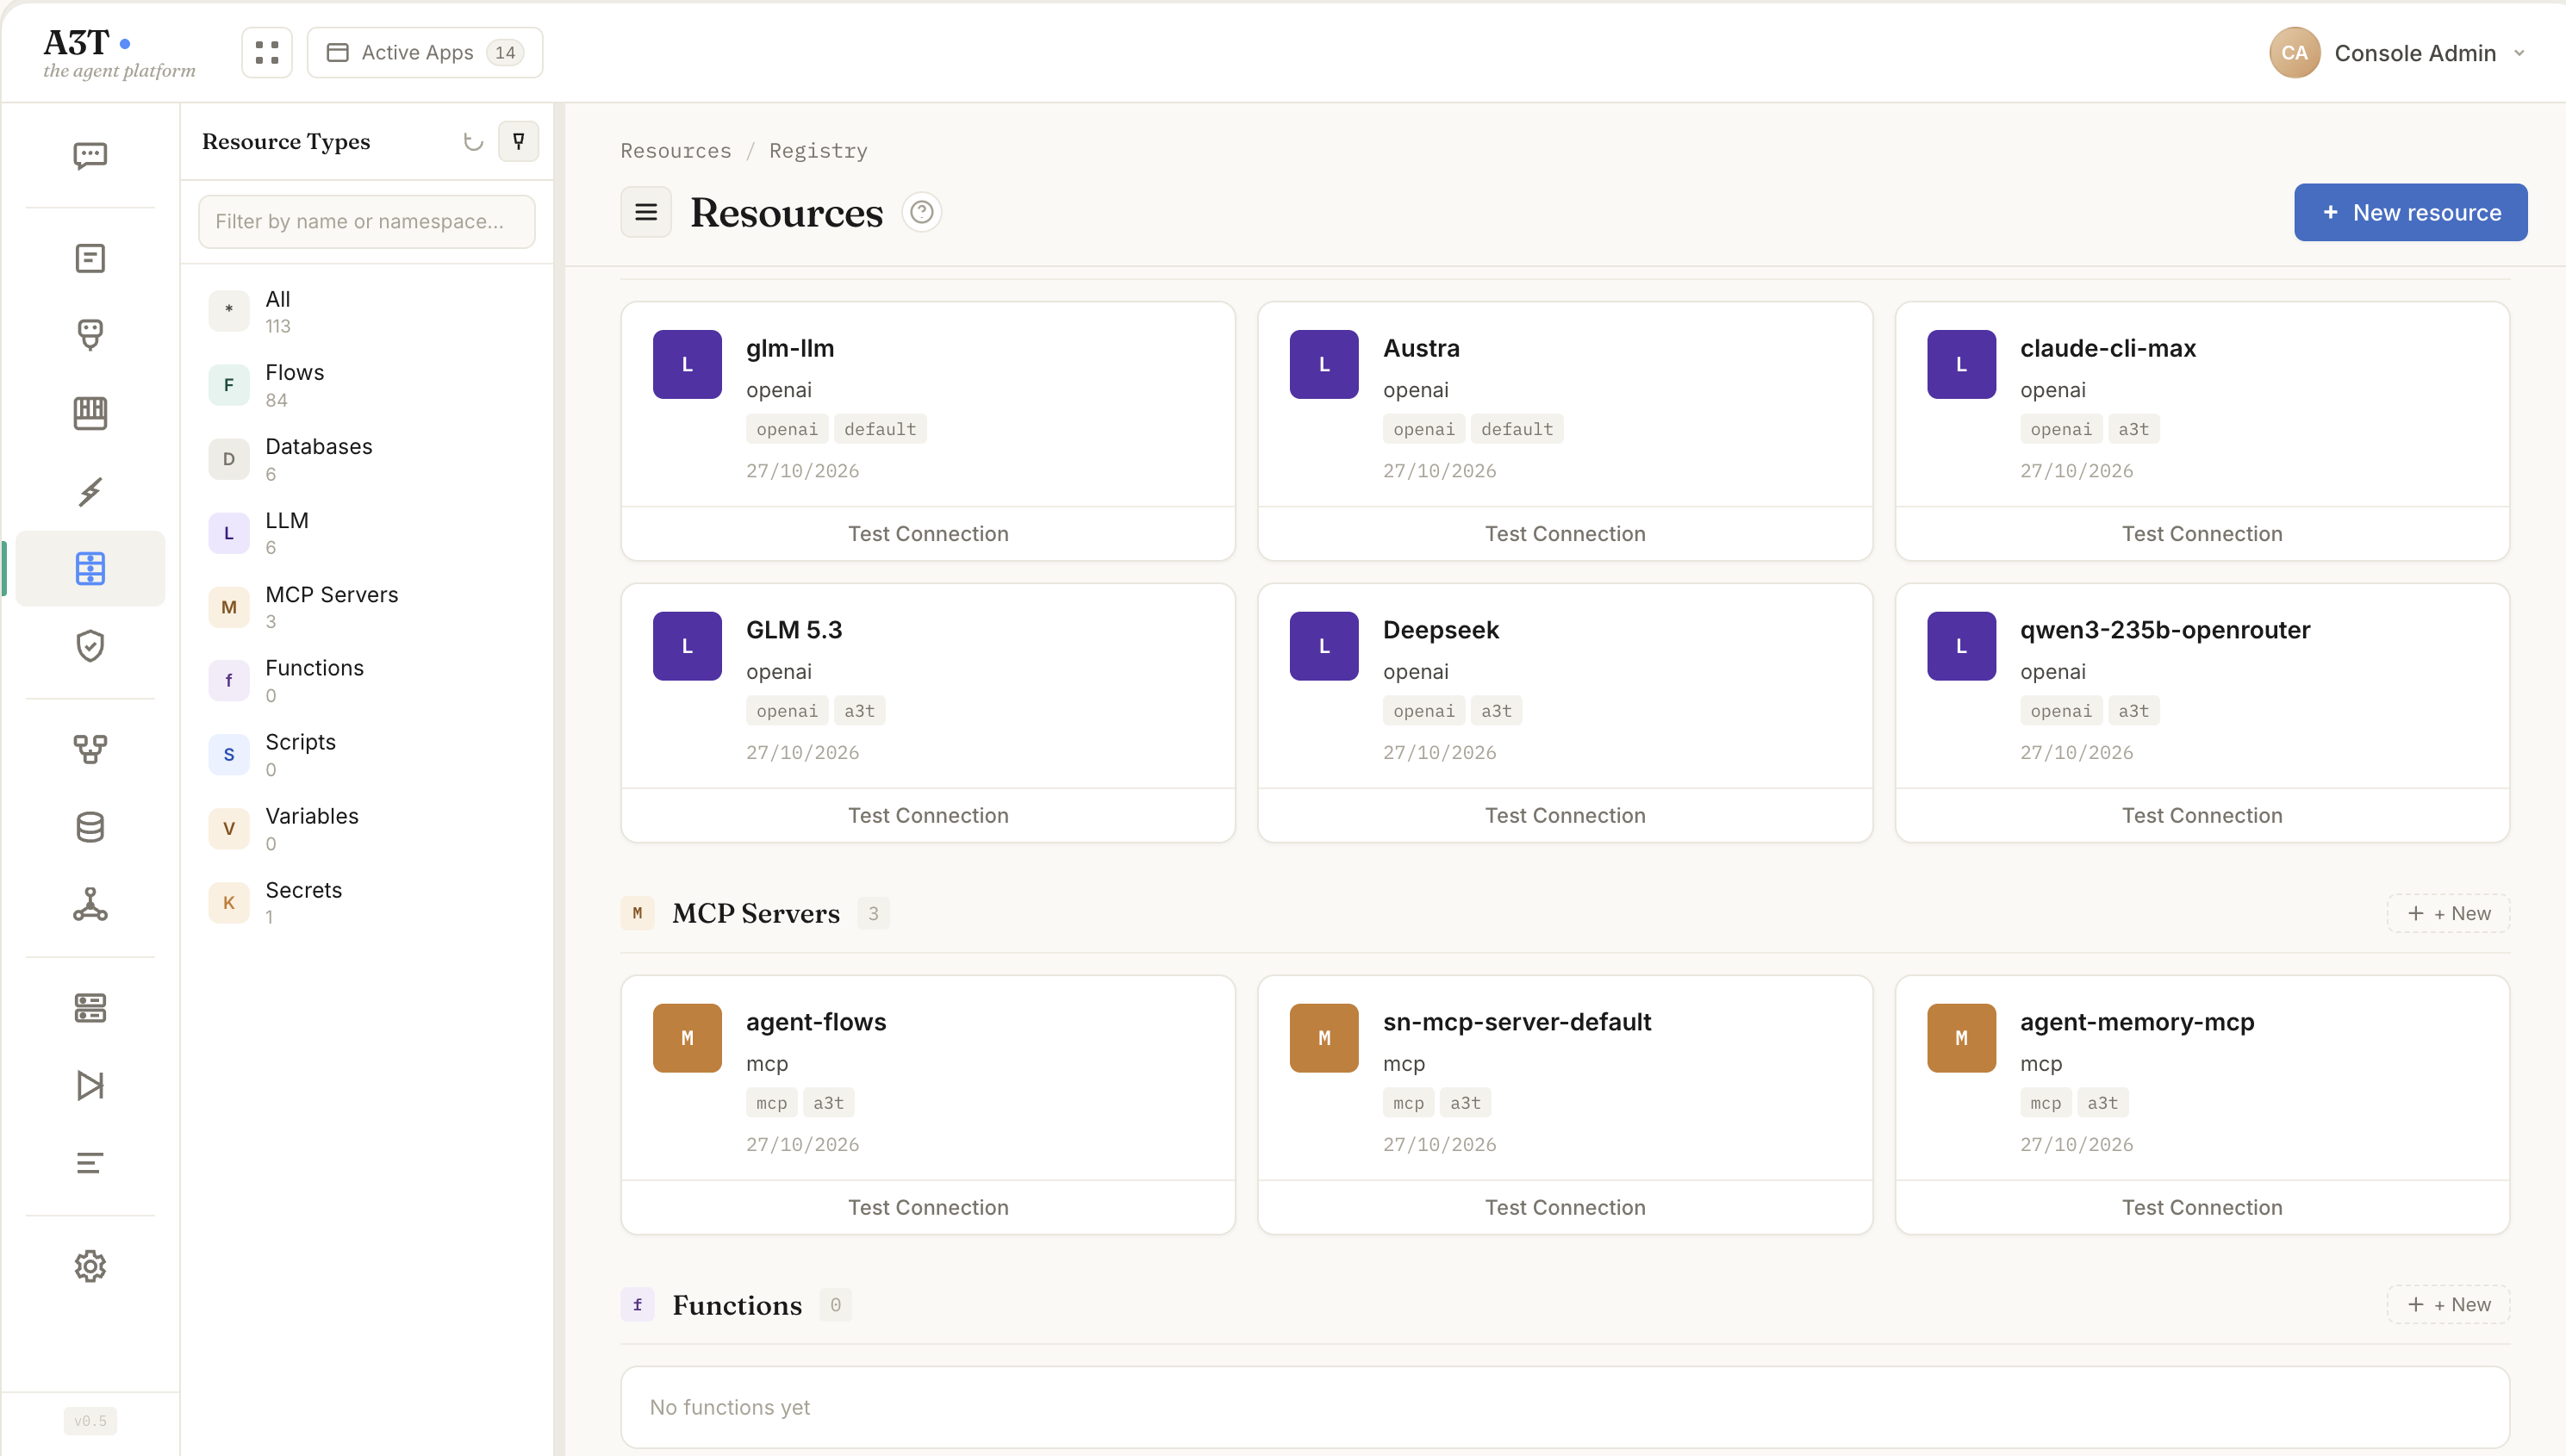Open the flow diagram sidebar icon
Image resolution: width=2566 pixels, height=1456 pixels.
90,749
